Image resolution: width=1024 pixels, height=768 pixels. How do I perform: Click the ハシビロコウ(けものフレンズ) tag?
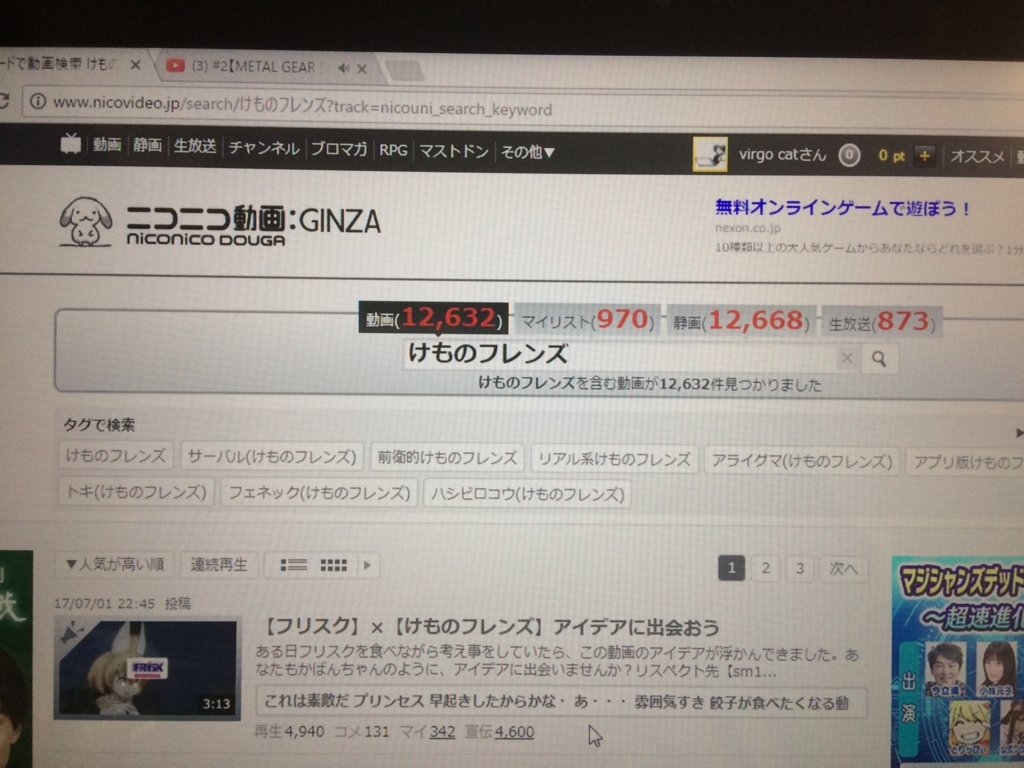[x=527, y=494]
